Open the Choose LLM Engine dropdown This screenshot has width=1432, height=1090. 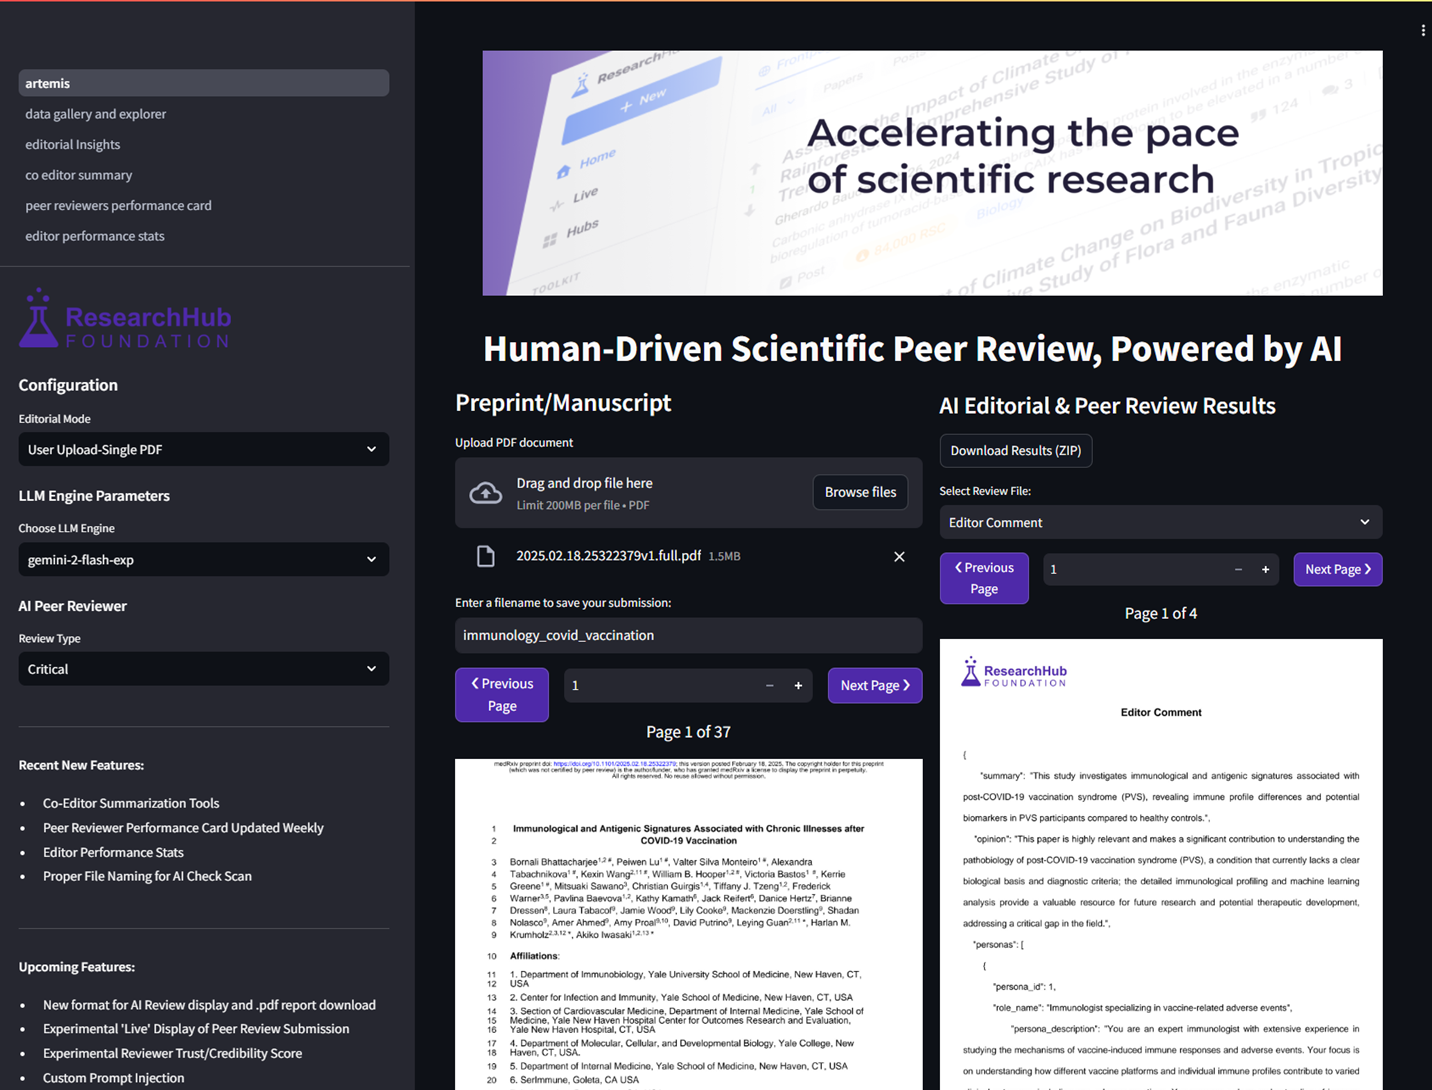click(x=203, y=560)
